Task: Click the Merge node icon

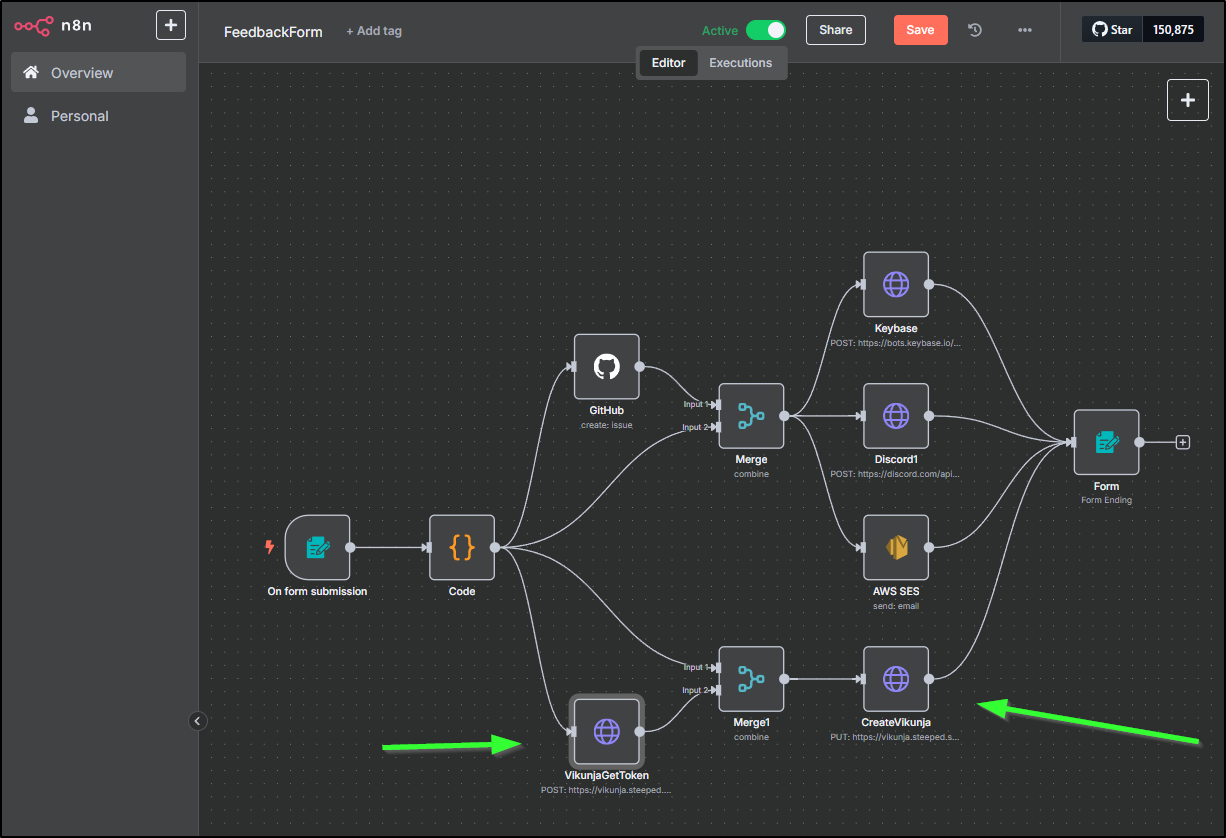Action: pos(751,415)
